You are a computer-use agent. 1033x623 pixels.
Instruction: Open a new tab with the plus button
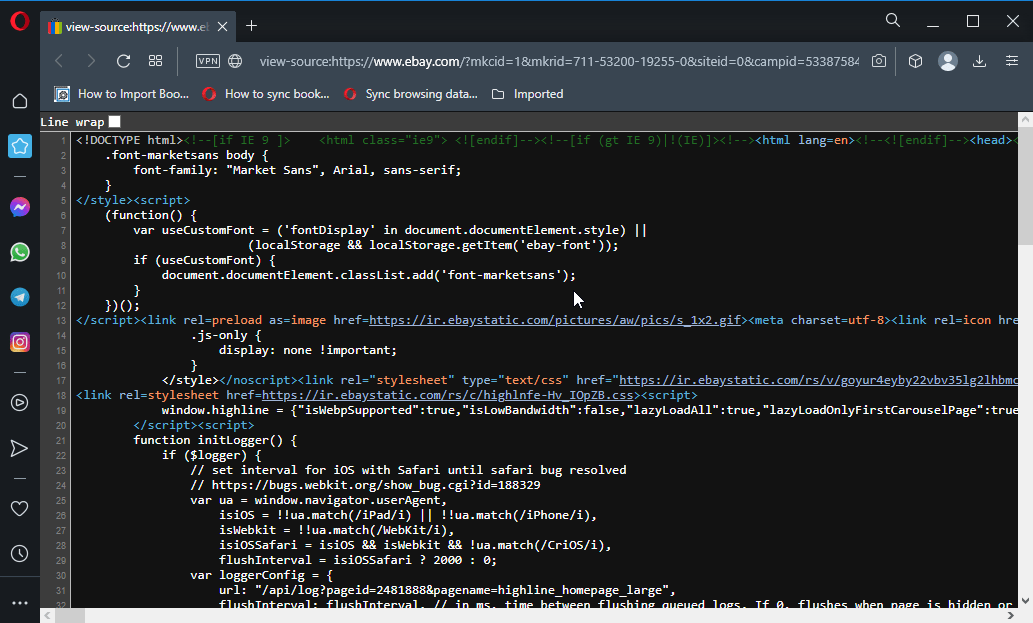[x=250, y=27]
